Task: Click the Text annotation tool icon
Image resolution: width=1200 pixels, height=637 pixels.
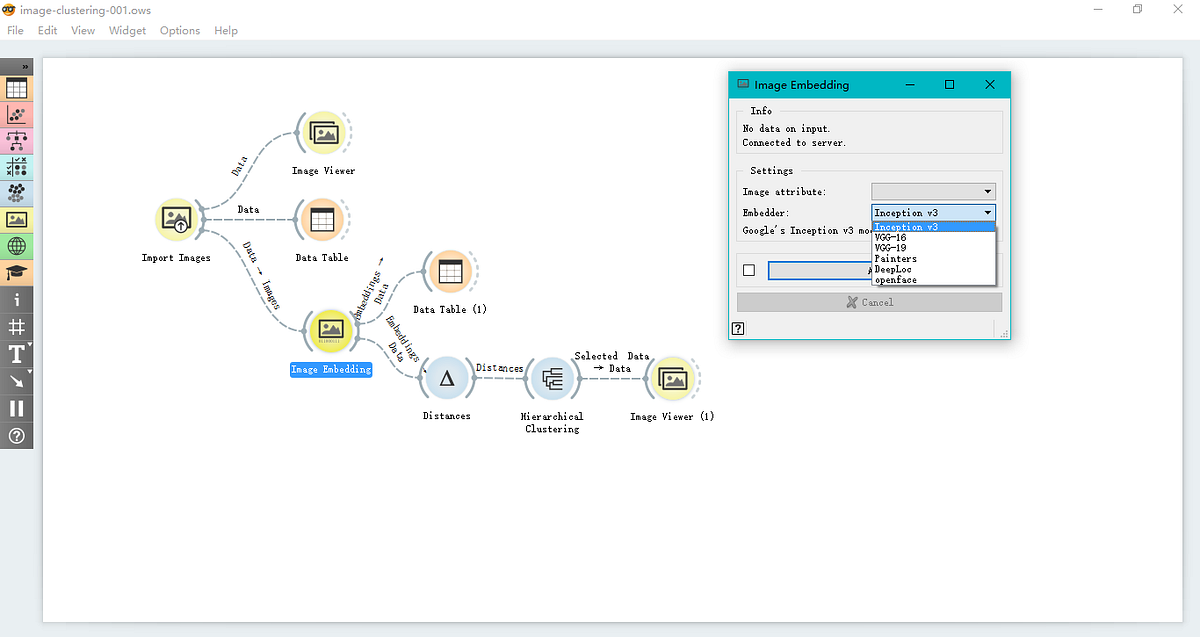Action: click(17, 352)
